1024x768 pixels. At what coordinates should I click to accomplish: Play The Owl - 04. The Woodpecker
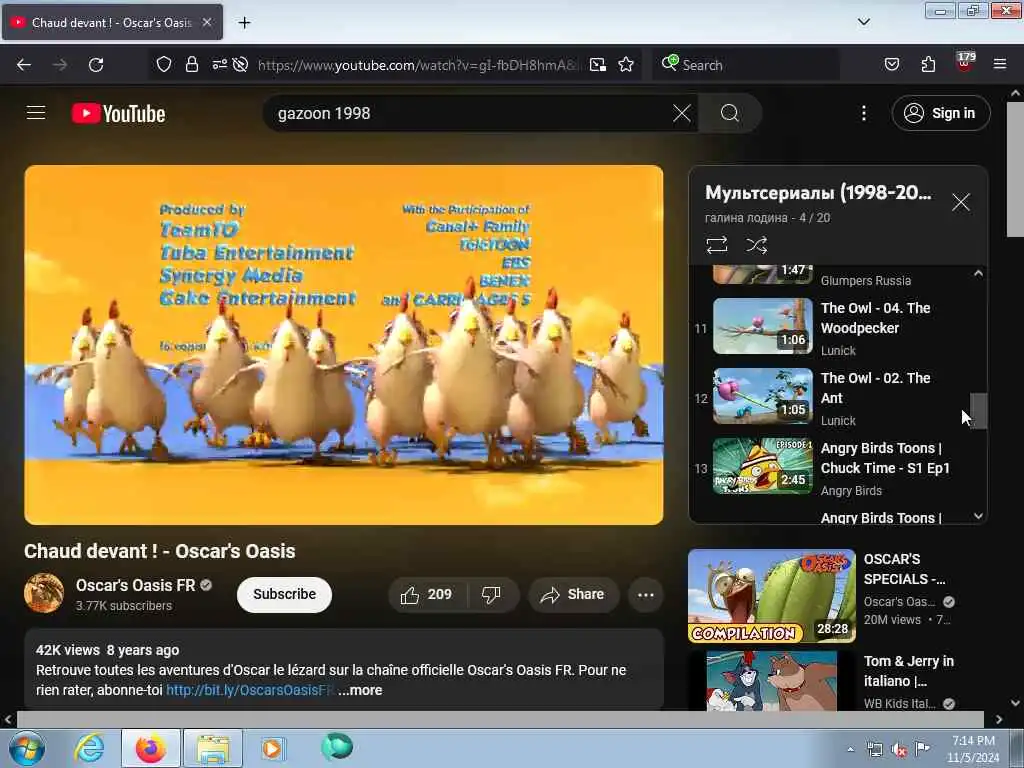[x=836, y=328]
